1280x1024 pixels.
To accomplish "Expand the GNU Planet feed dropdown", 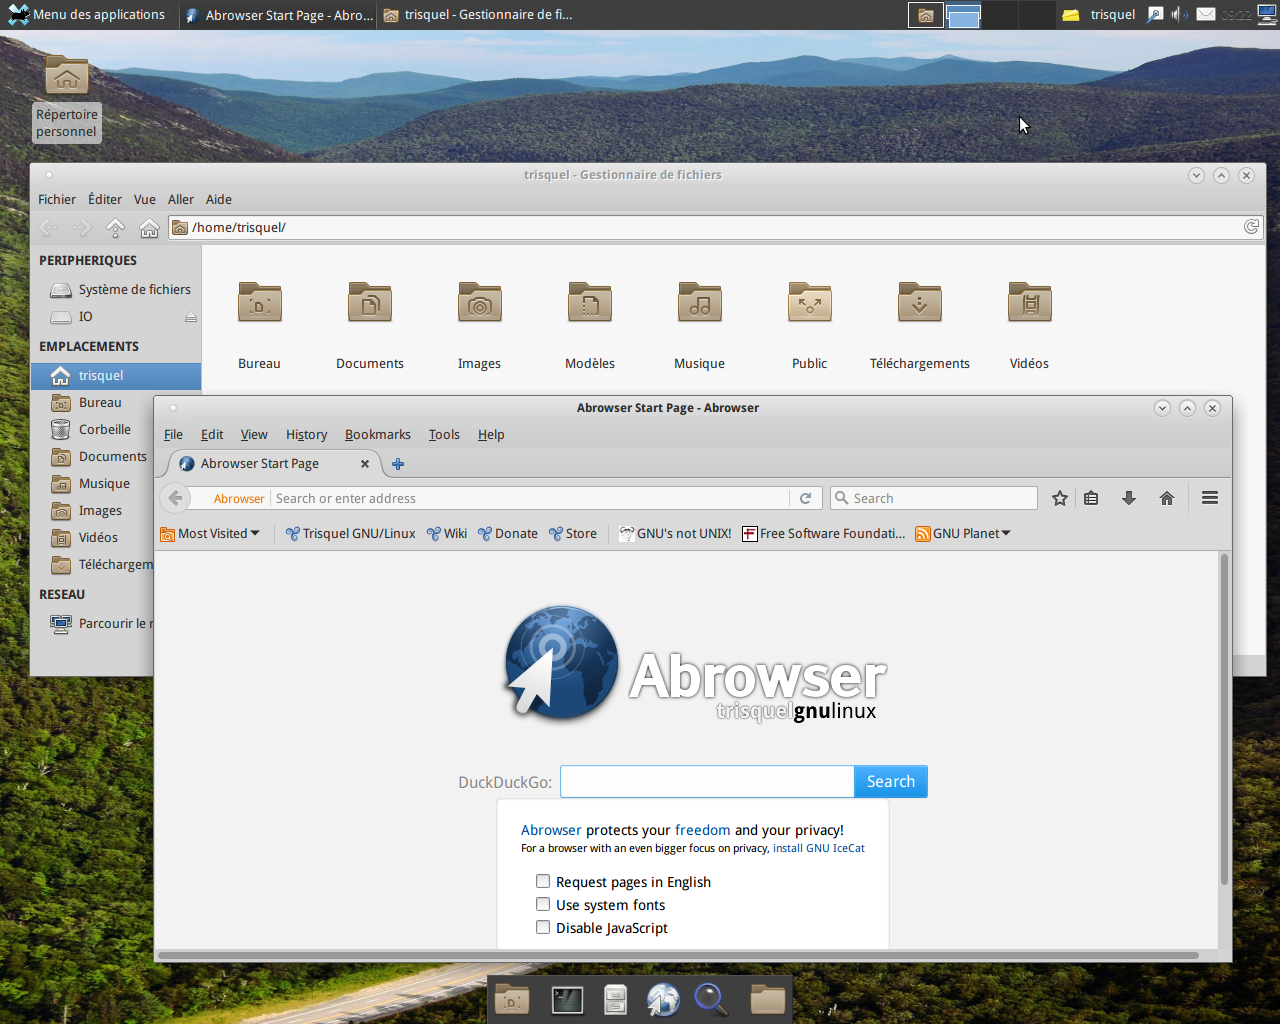I will click(x=963, y=534).
